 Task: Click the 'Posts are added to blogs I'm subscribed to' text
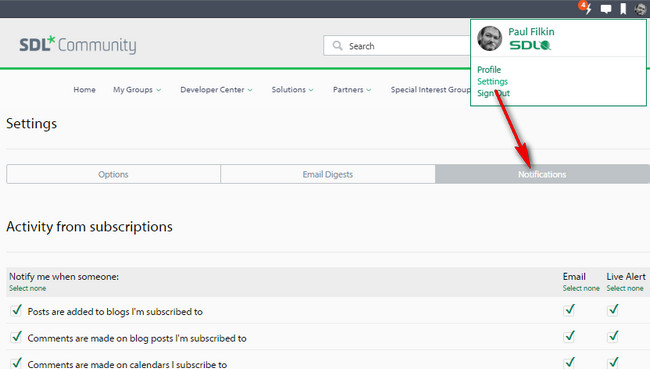pos(115,312)
